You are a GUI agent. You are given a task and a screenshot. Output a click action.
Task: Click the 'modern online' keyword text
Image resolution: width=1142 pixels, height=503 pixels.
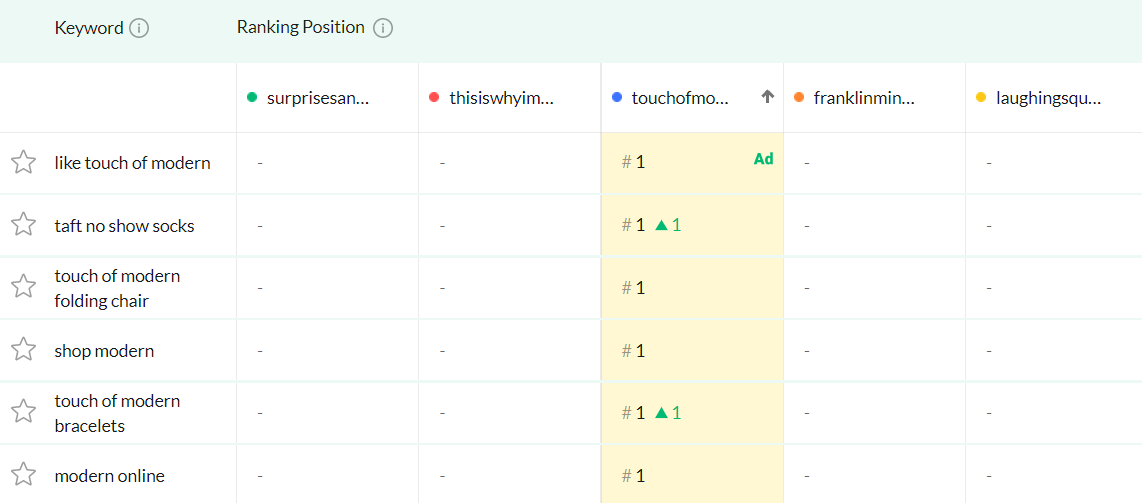tap(109, 476)
